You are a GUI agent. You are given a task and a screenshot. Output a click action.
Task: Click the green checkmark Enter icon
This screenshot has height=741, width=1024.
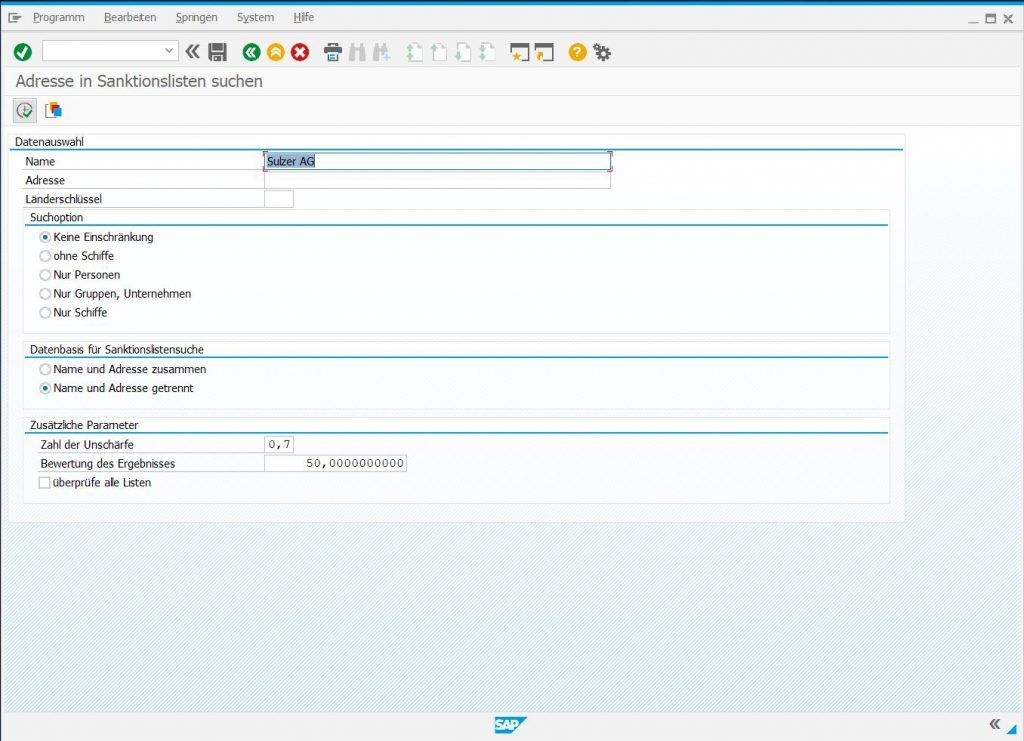click(x=23, y=52)
